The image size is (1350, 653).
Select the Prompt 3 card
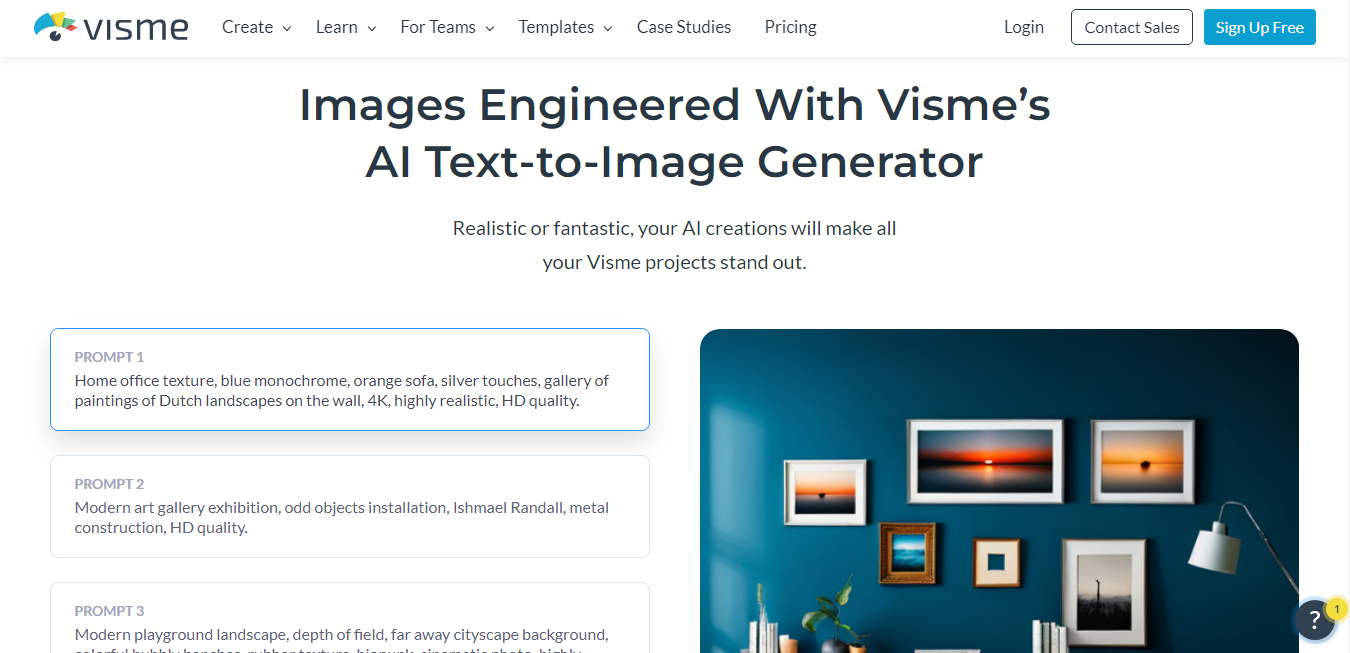(x=350, y=617)
